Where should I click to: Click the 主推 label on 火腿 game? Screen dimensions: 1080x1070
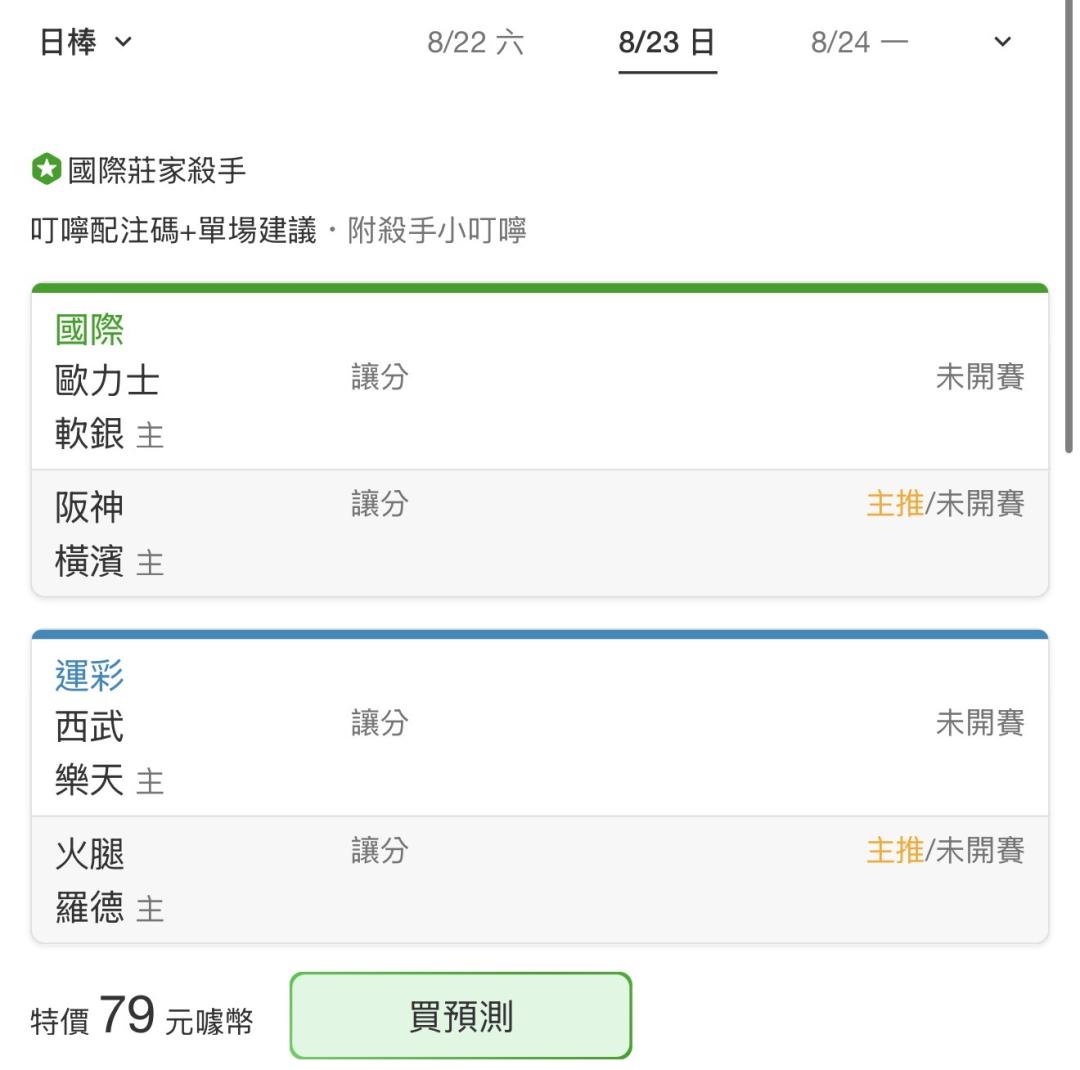[895, 850]
